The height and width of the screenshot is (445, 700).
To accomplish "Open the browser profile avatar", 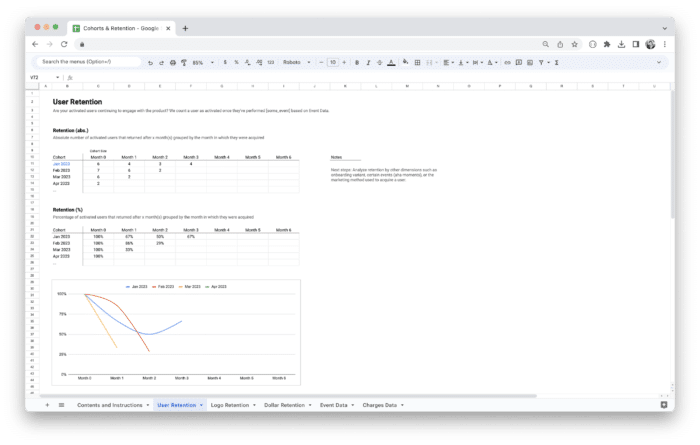I will point(650,44).
